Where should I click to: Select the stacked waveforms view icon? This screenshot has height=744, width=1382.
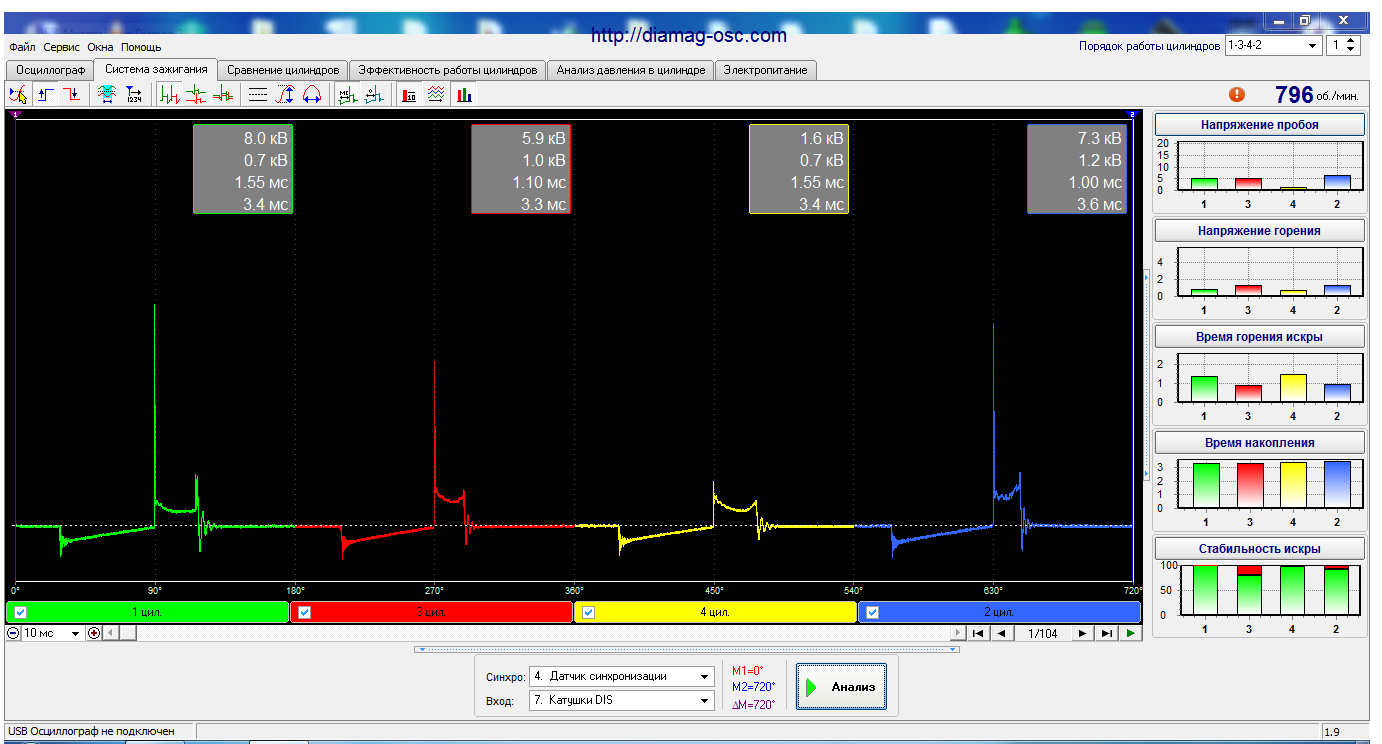[x=196, y=95]
